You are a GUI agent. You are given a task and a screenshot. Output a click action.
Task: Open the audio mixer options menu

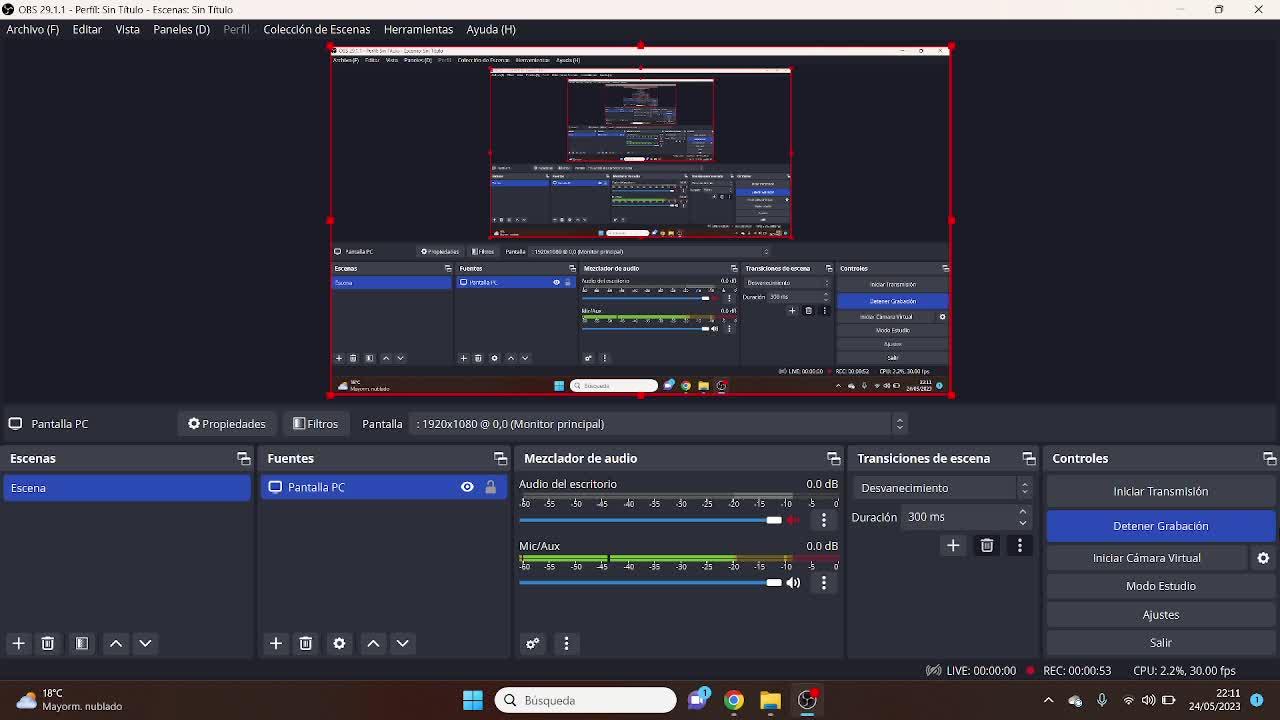(x=566, y=643)
